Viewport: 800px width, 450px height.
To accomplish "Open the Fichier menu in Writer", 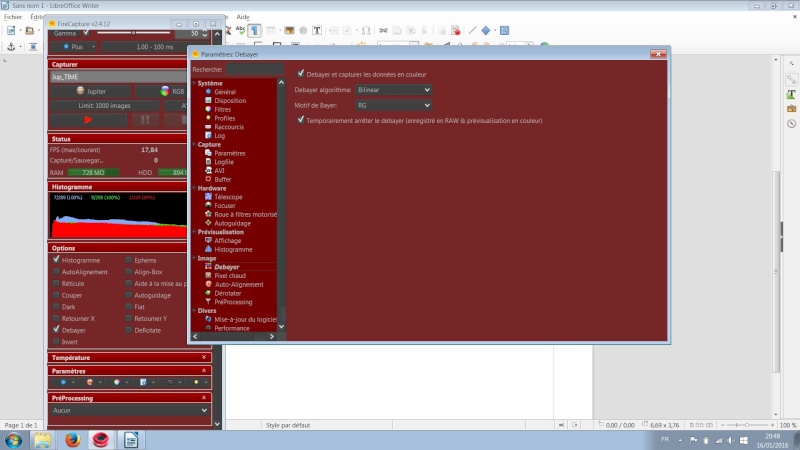I will click(x=13, y=17).
